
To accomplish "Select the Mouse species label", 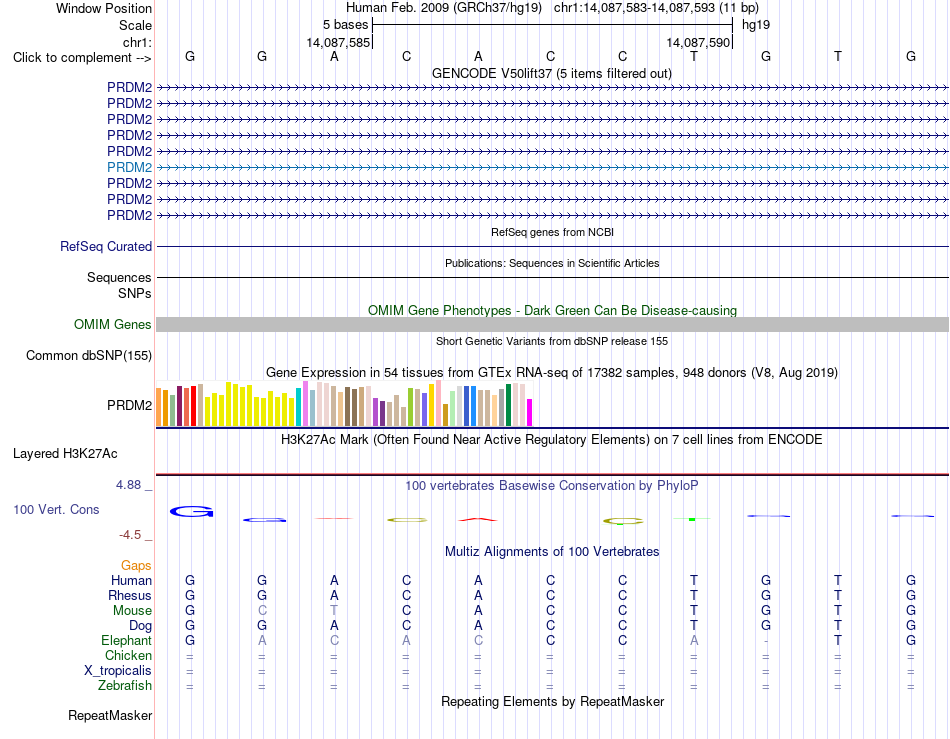I will pyautogui.click(x=132, y=611).
